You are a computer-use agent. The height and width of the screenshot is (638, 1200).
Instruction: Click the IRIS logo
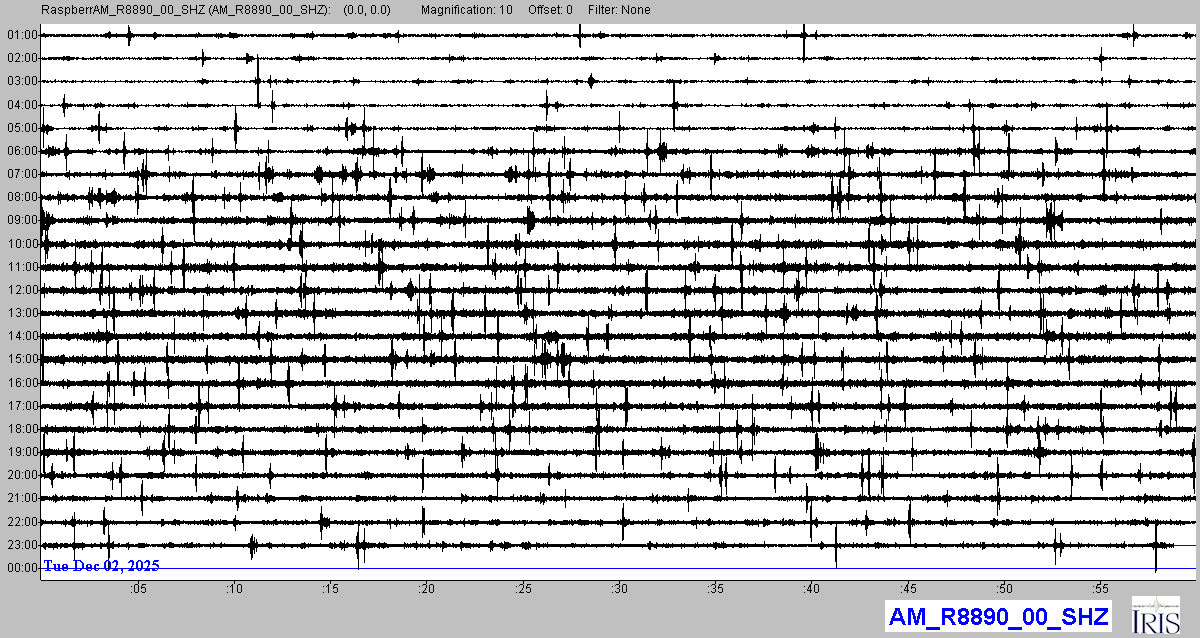pyautogui.click(x=1158, y=615)
